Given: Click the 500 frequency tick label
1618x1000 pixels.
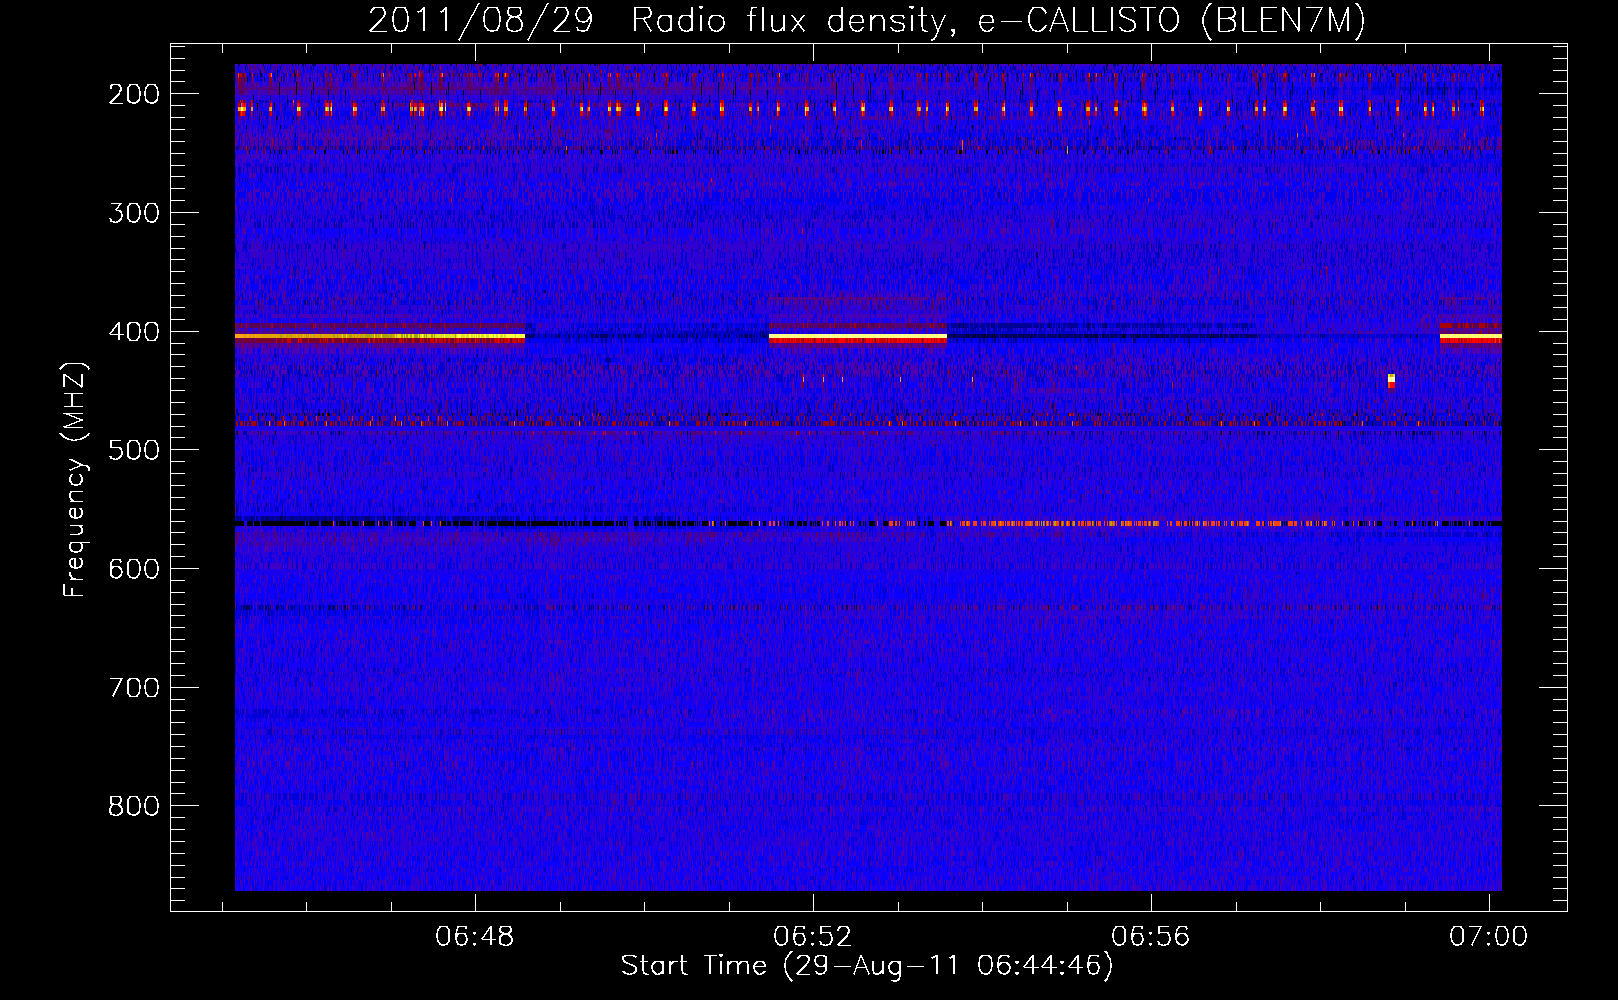Looking at the screenshot, I should point(134,450).
